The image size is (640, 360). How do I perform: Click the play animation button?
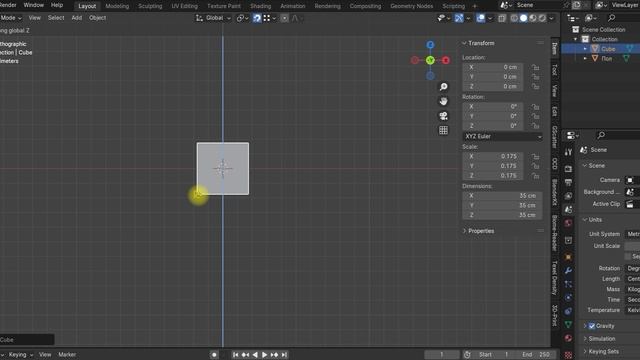(264, 355)
